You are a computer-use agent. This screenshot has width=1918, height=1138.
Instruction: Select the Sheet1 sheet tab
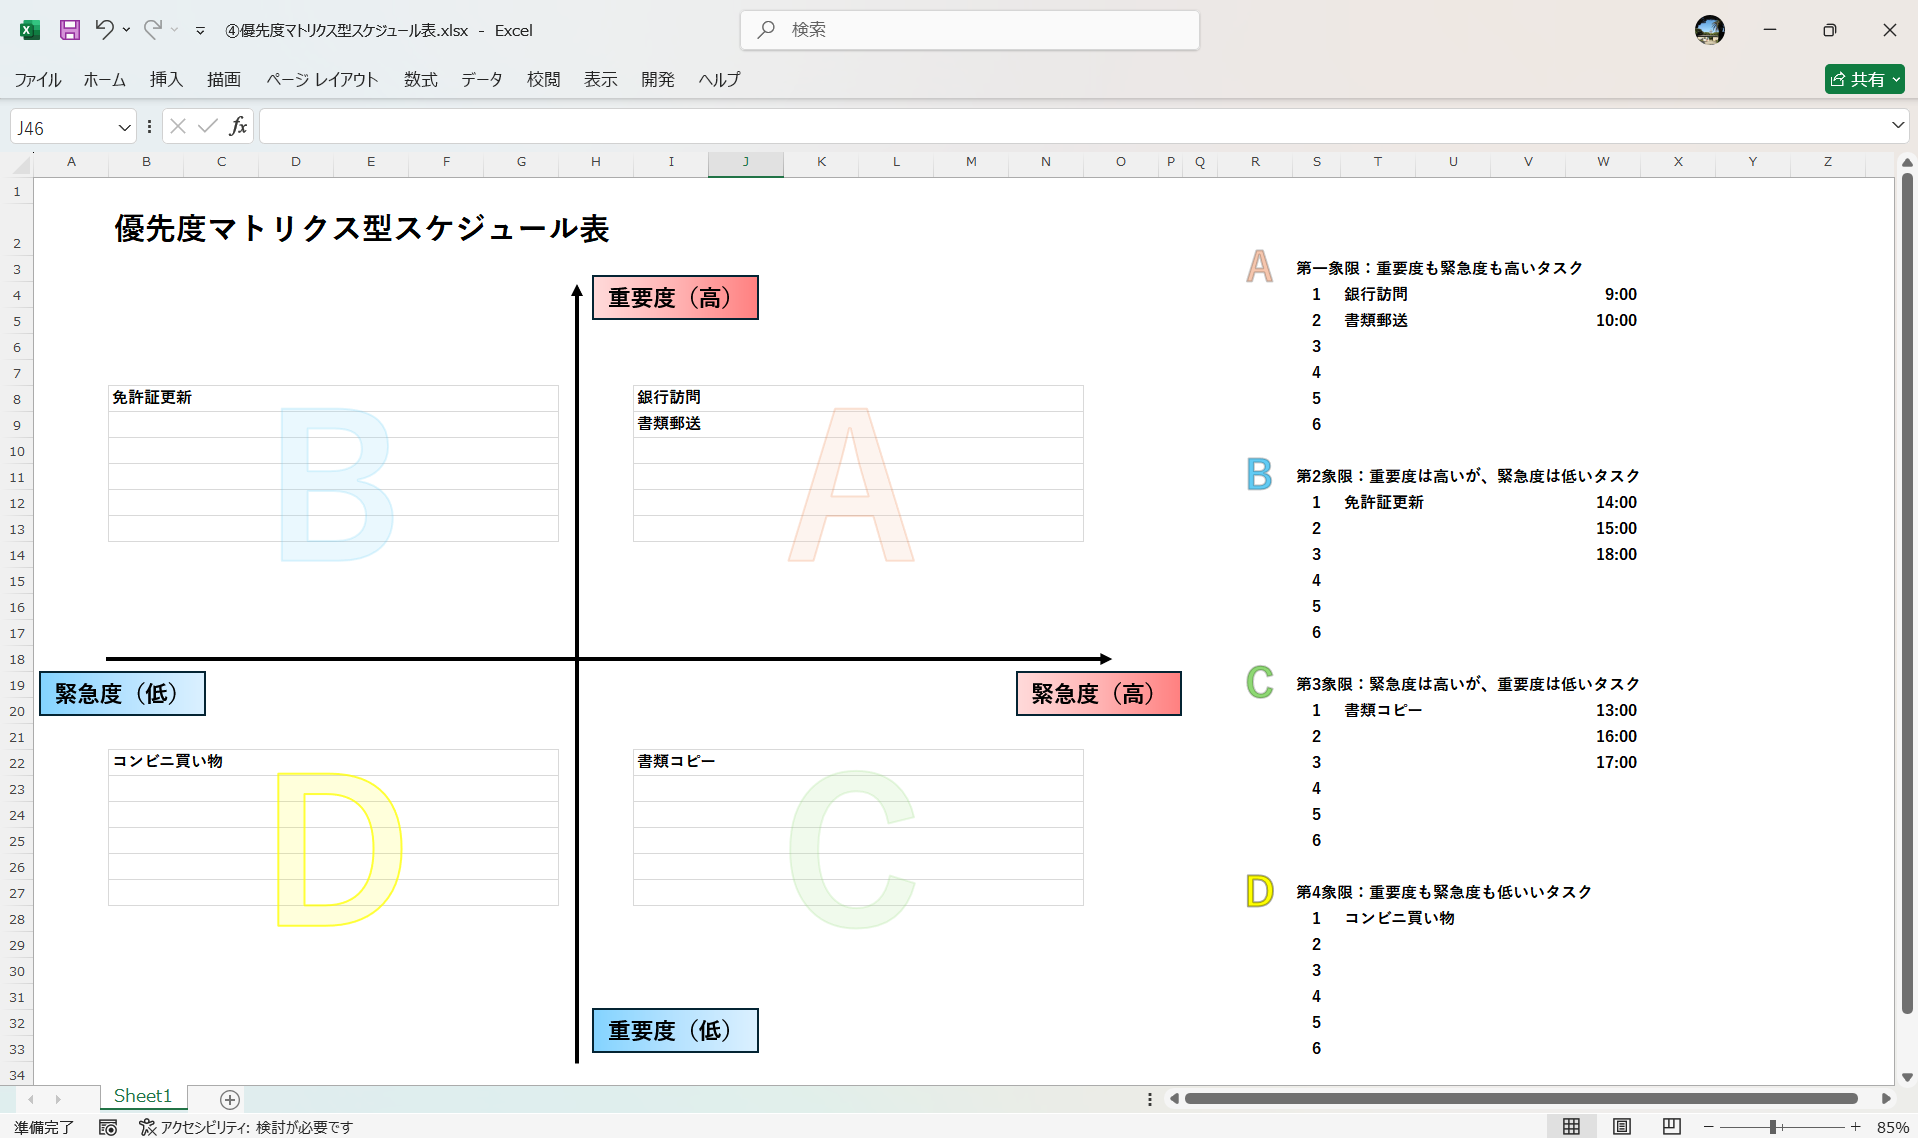tap(142, 1095)
